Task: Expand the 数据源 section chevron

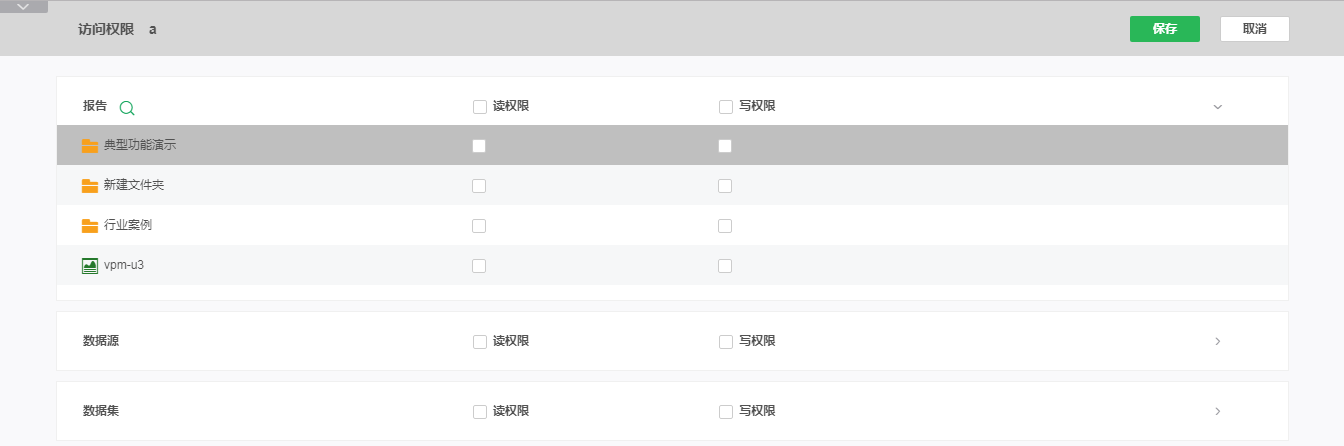Action: point(1217,341)
